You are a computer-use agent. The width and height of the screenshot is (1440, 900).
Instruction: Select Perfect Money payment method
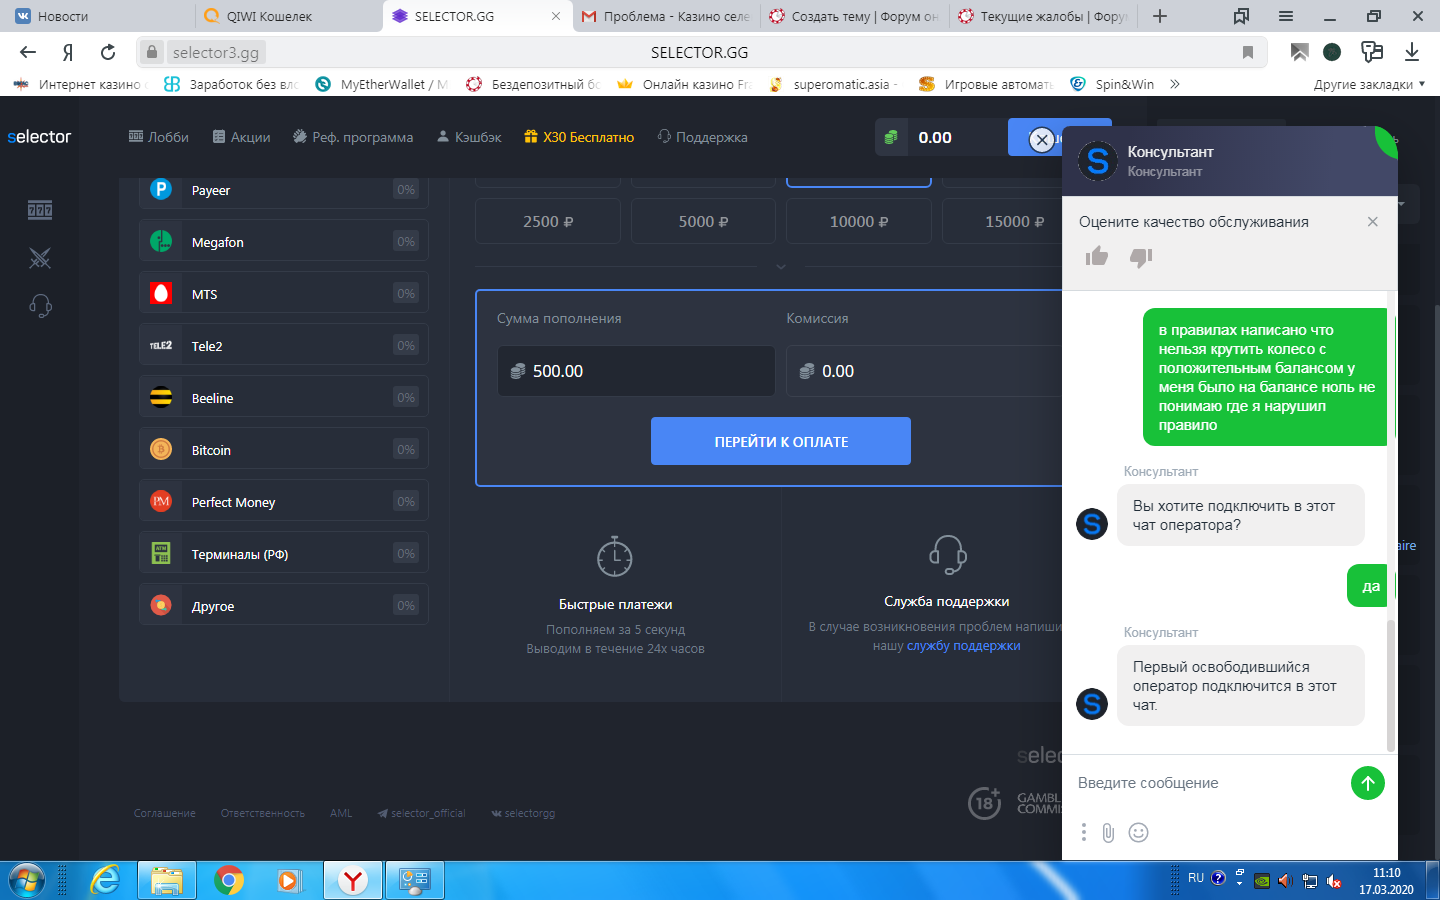[x=284, y=502]
